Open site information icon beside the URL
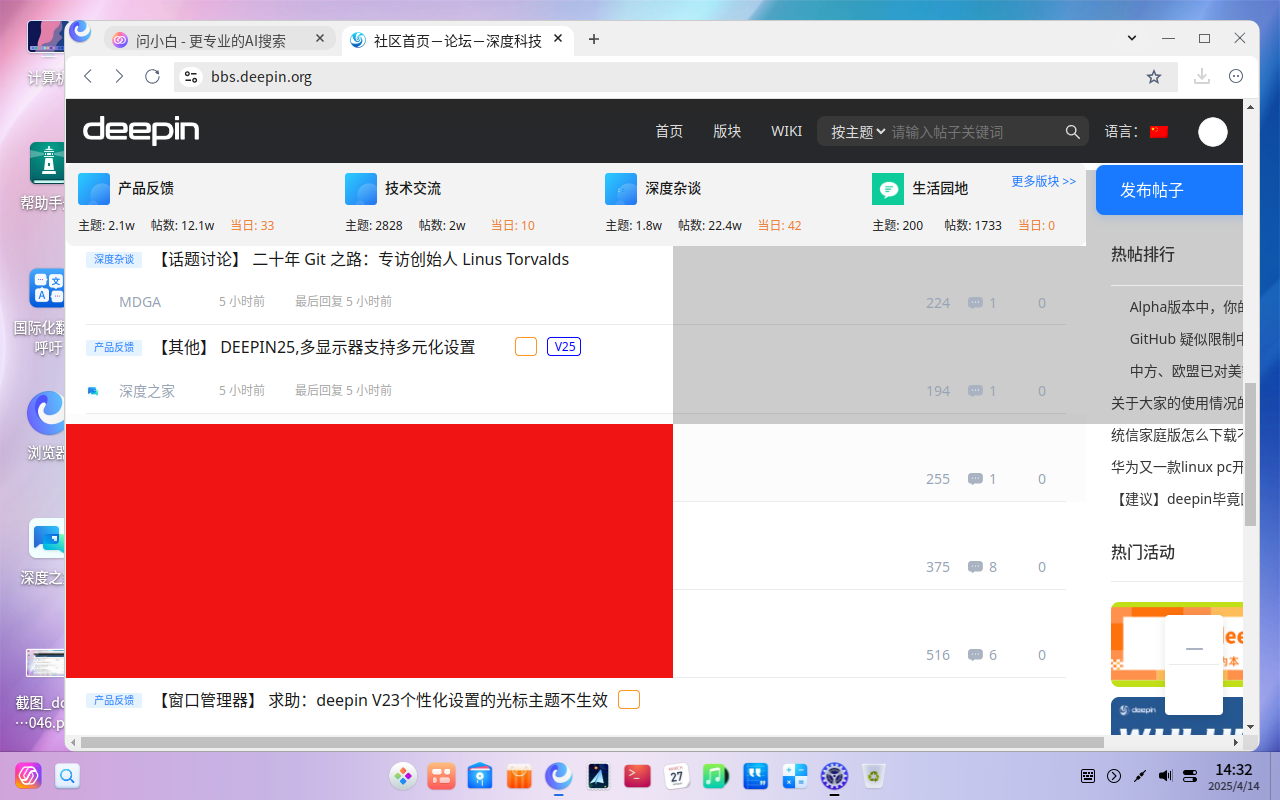Viewport: 1280px width, 800px height. pyautogui.click(x=192, y=77)
